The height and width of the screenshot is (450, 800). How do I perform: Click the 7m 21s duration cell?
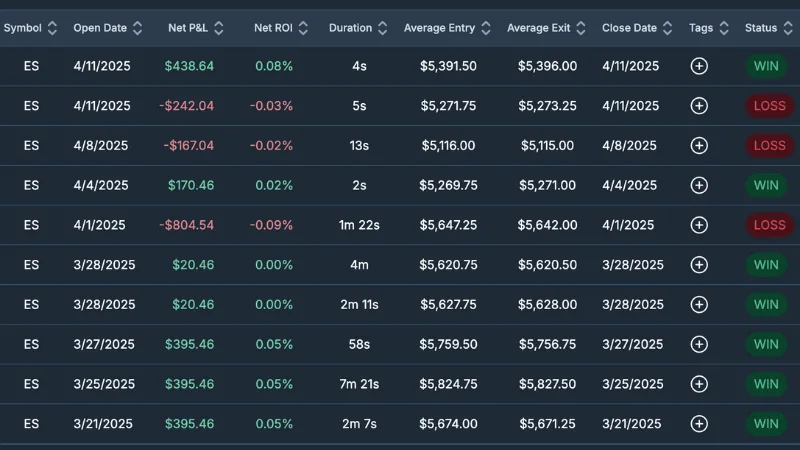pyautogui.click(x=359, y=384)
